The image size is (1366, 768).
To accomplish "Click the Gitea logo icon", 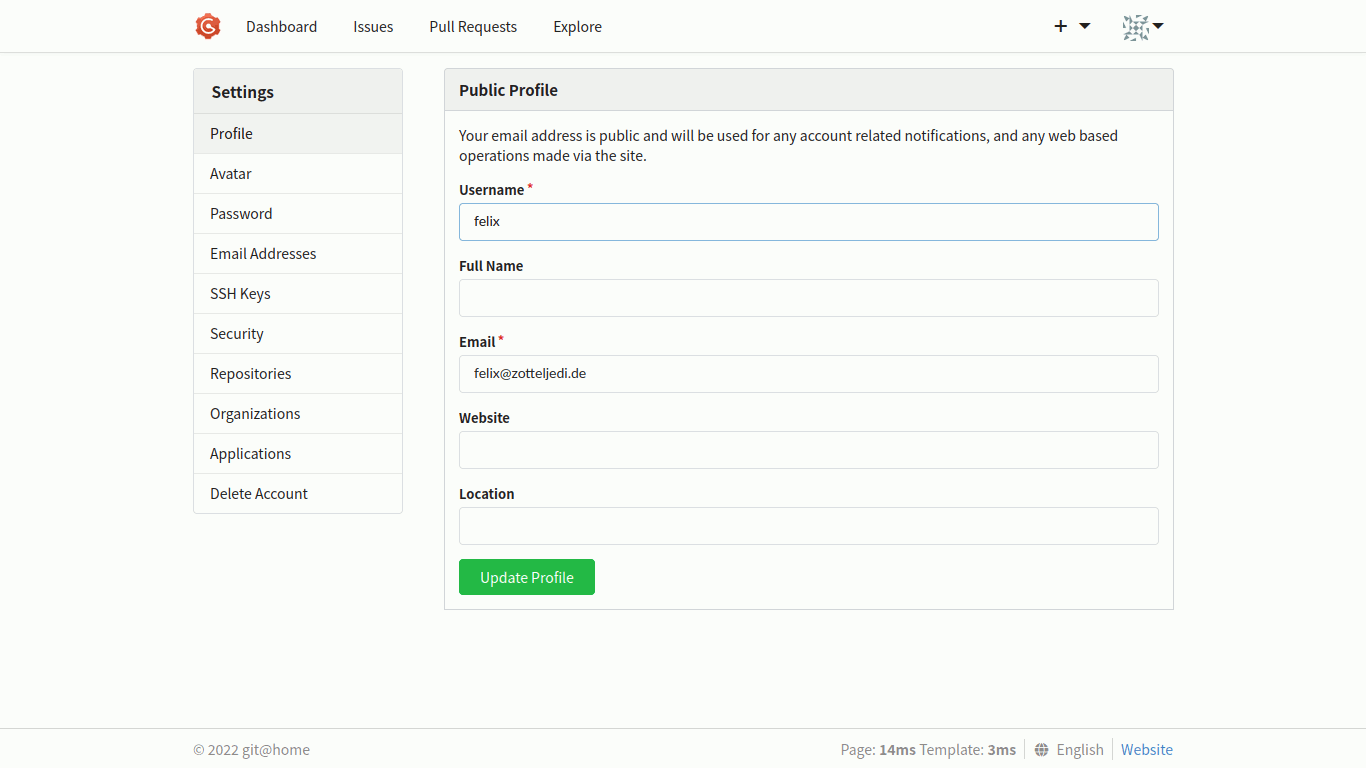I will [x=207, y=27].
